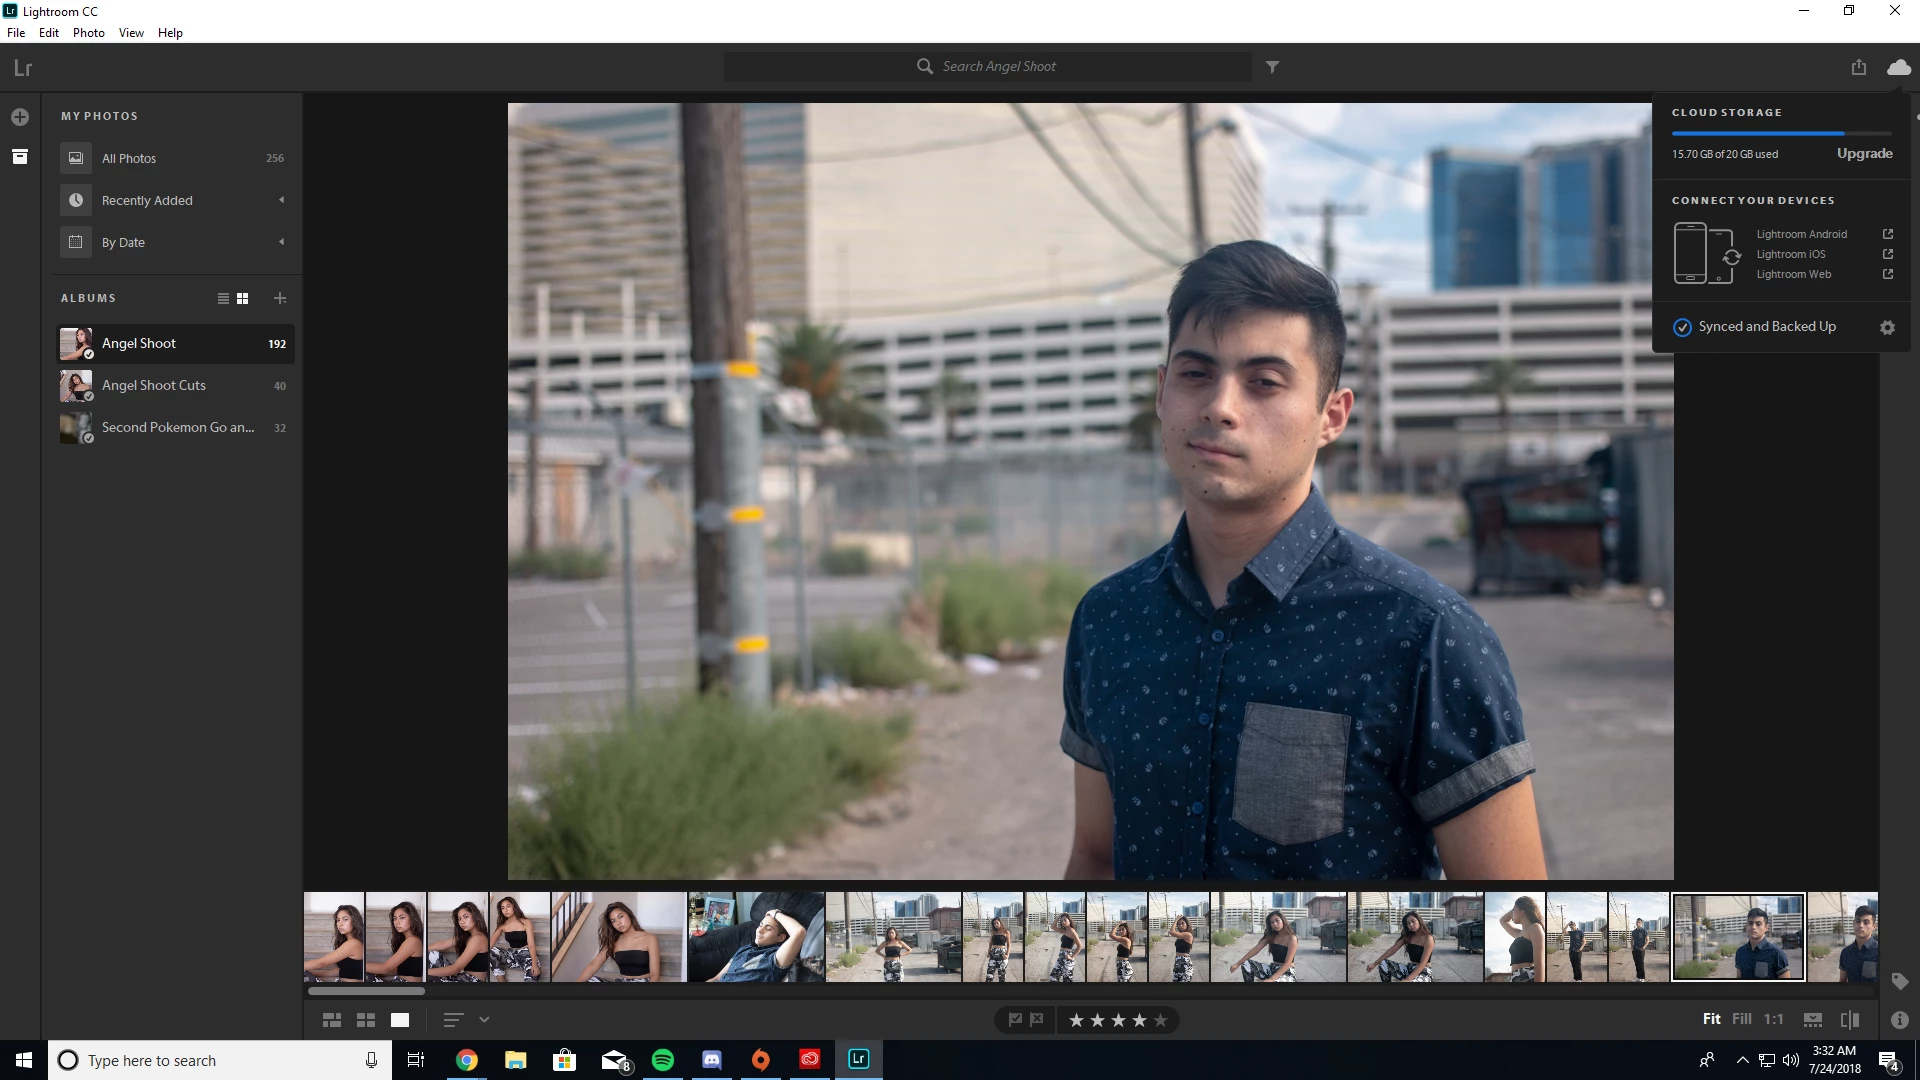Click the Add Photos plus icon

coord(20,117)
